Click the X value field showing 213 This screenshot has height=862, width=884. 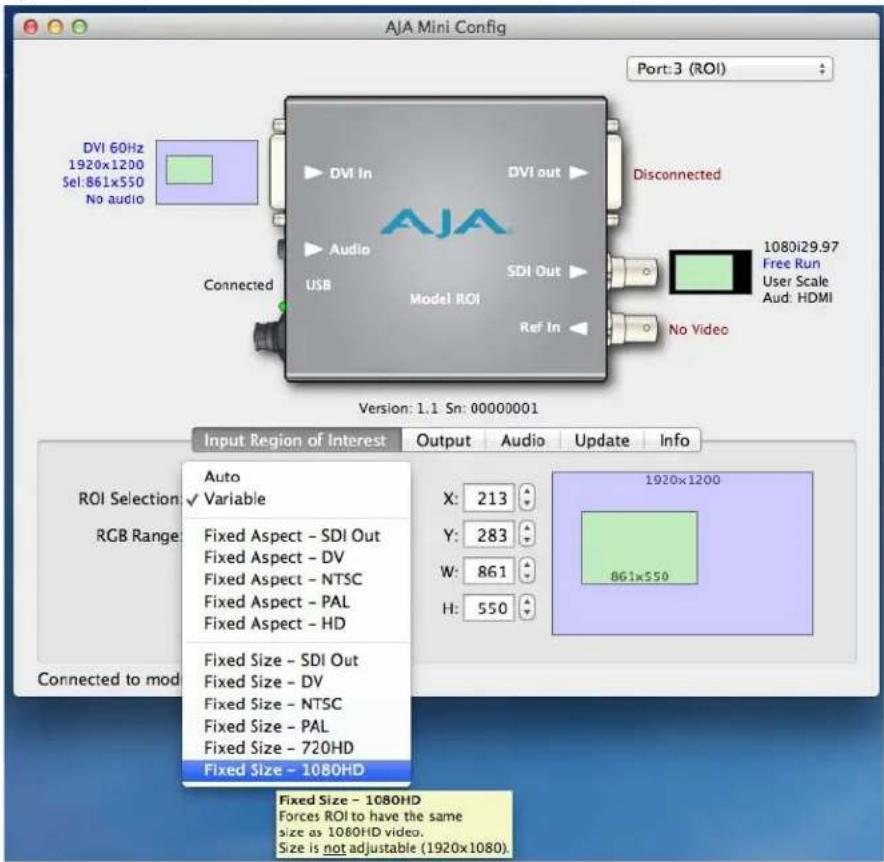point(489,498)
